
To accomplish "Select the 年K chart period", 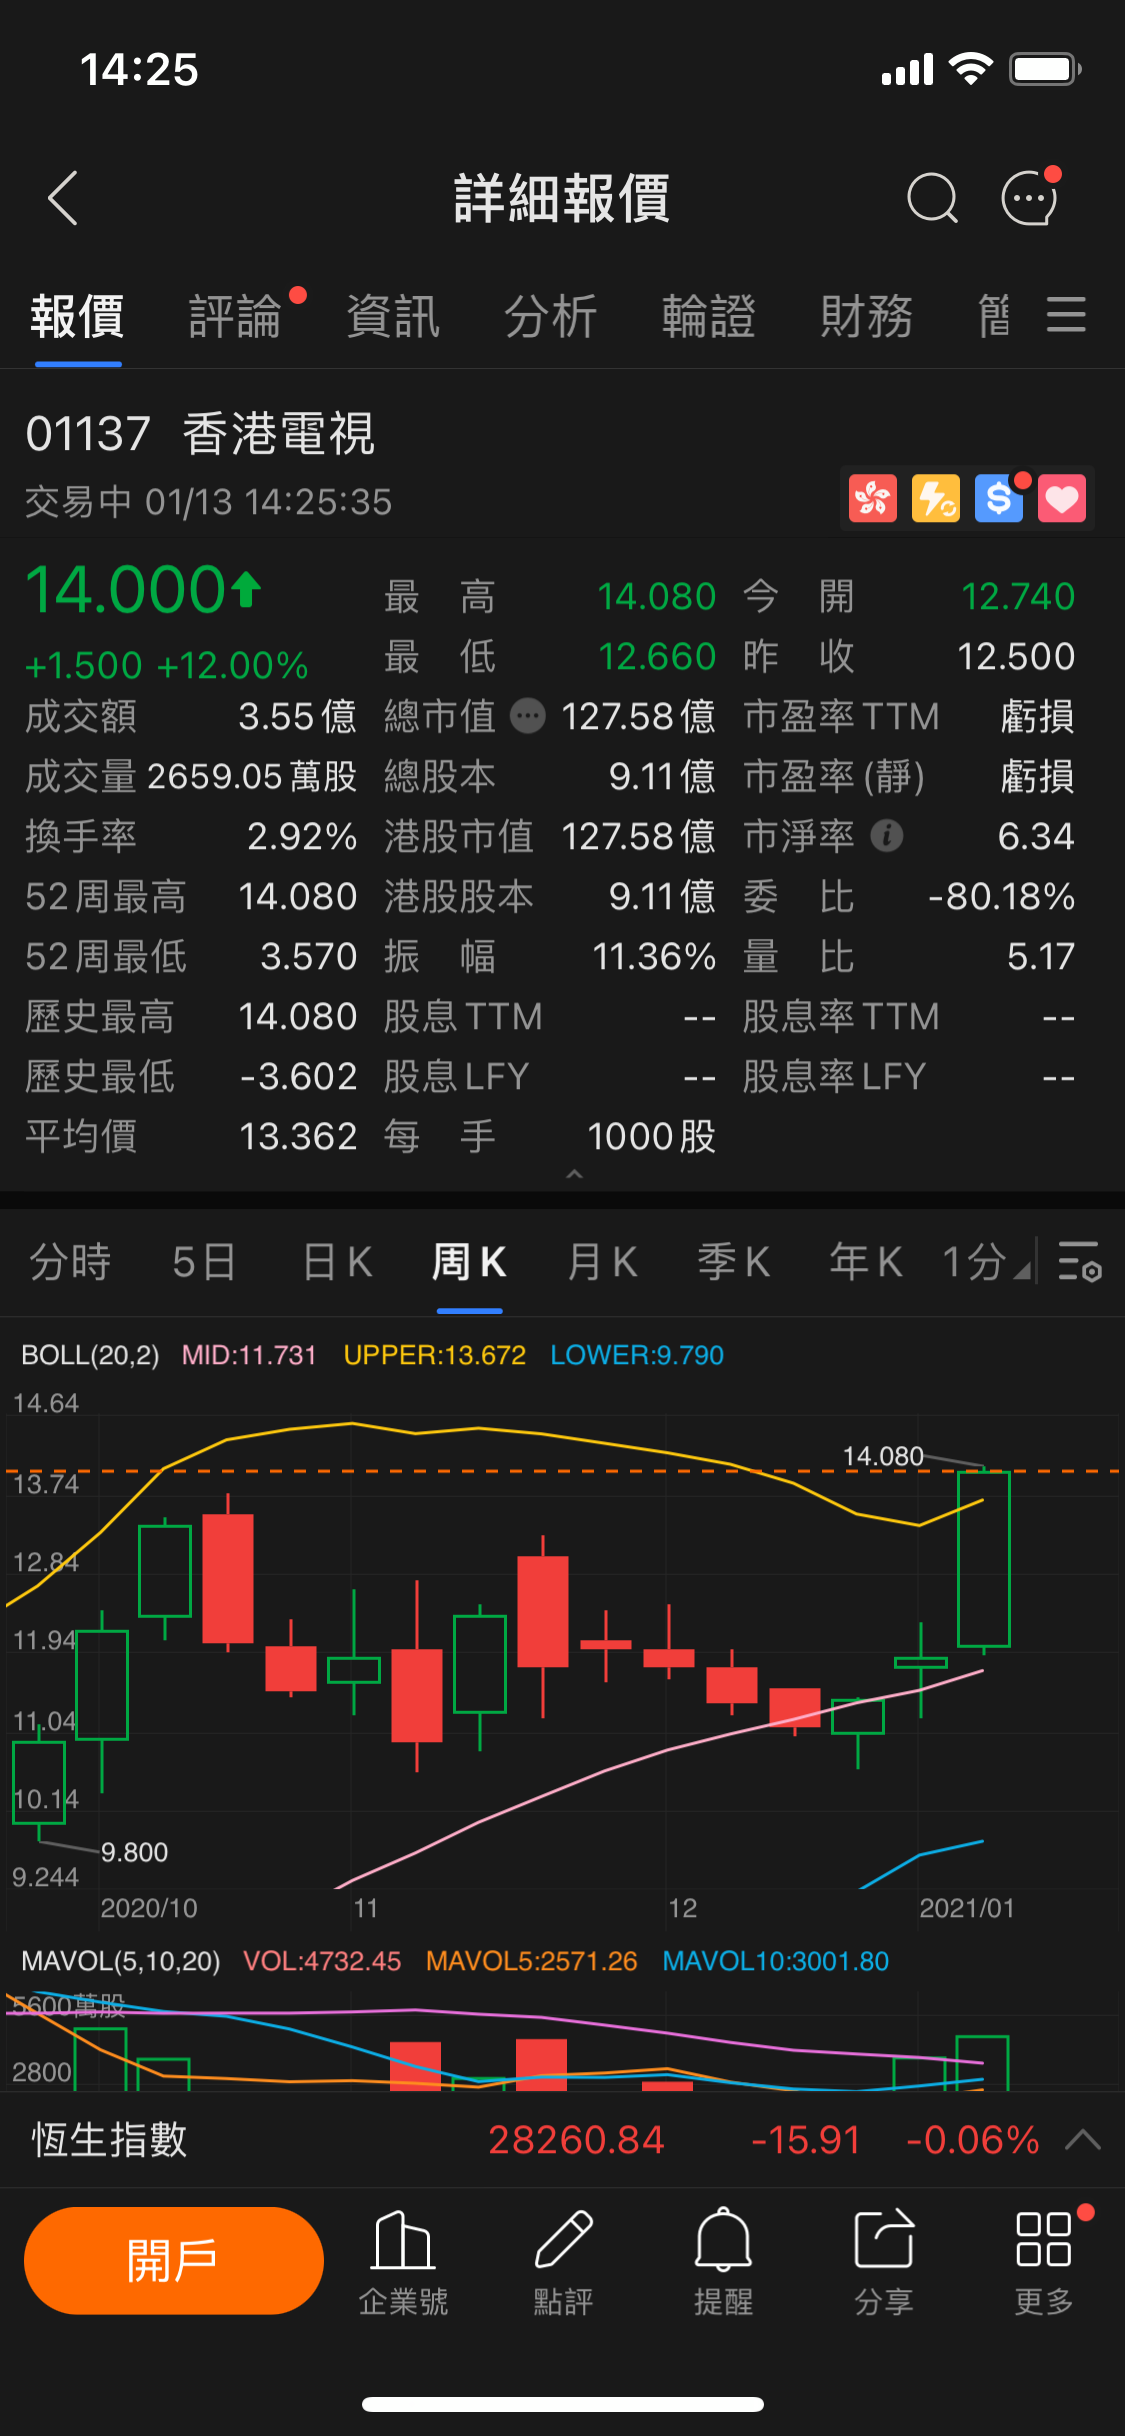I will coord(866,1262).
